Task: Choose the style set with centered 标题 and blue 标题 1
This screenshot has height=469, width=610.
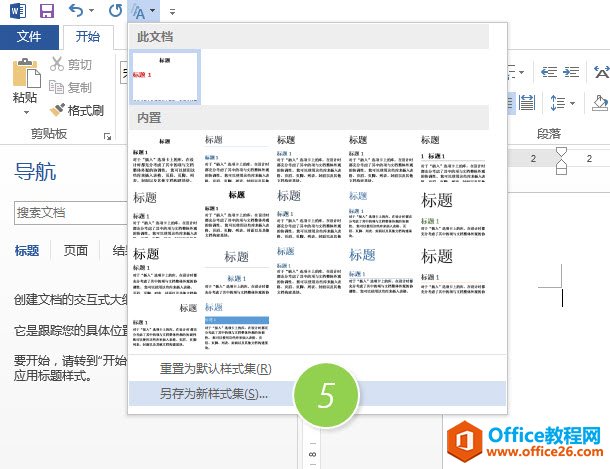Action: tap(237, 271)
